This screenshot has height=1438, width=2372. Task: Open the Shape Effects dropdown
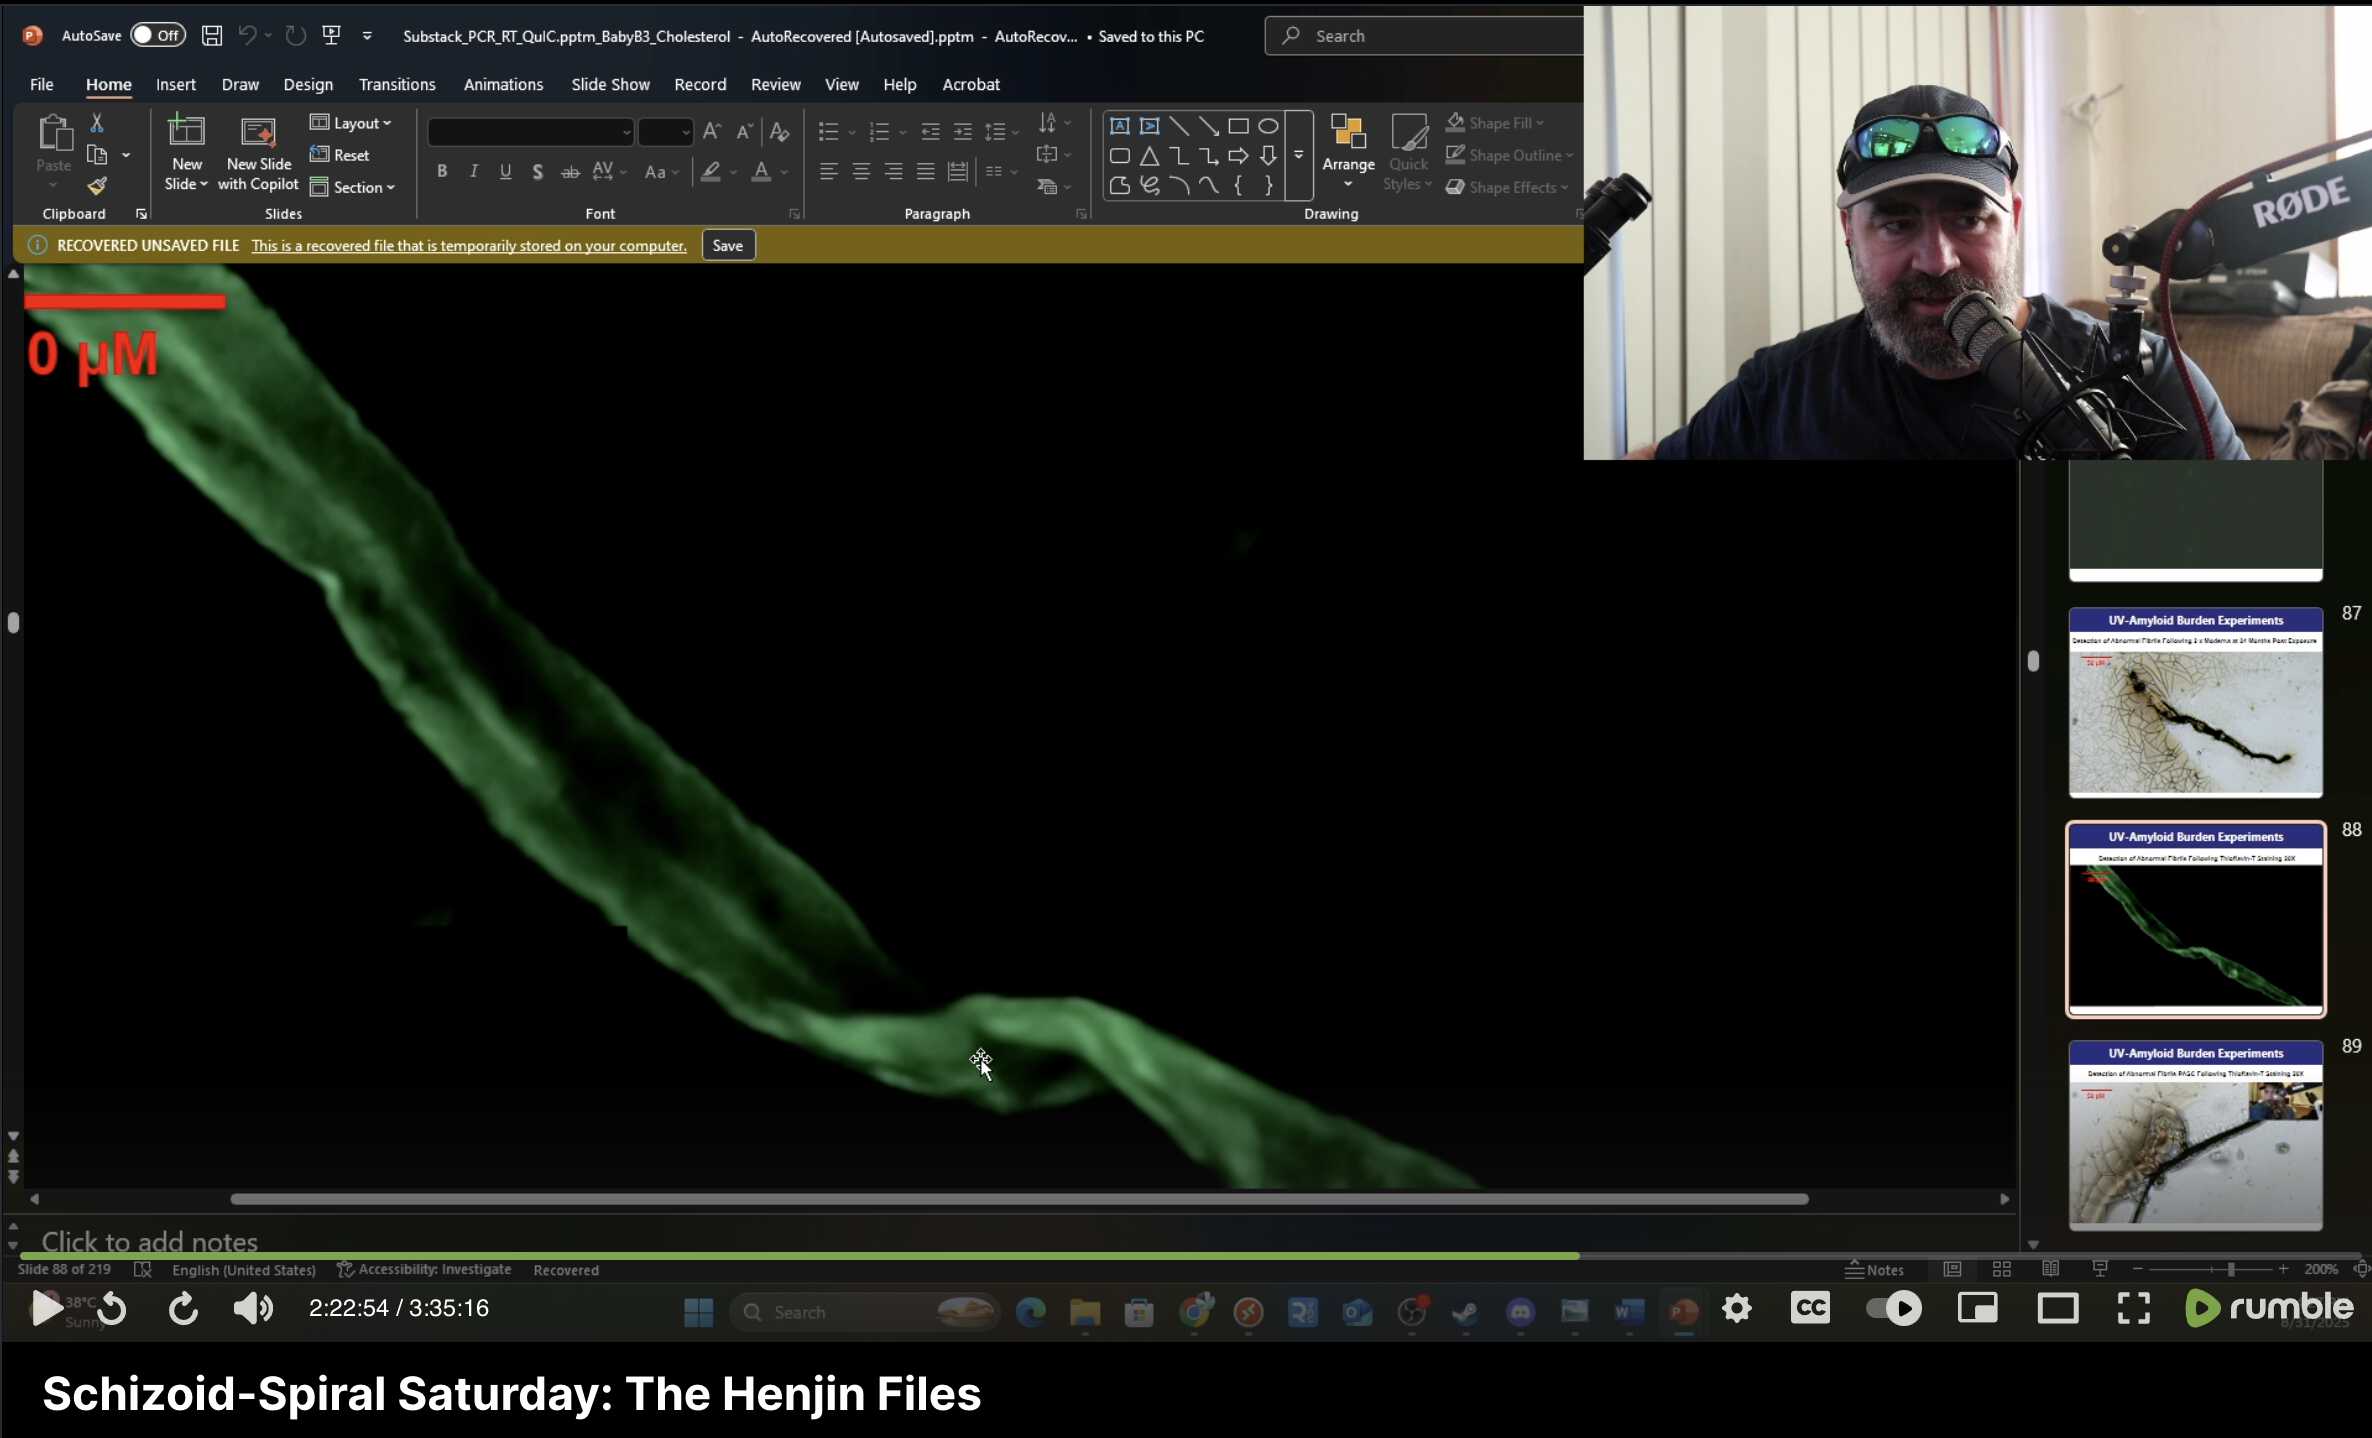1508,187
